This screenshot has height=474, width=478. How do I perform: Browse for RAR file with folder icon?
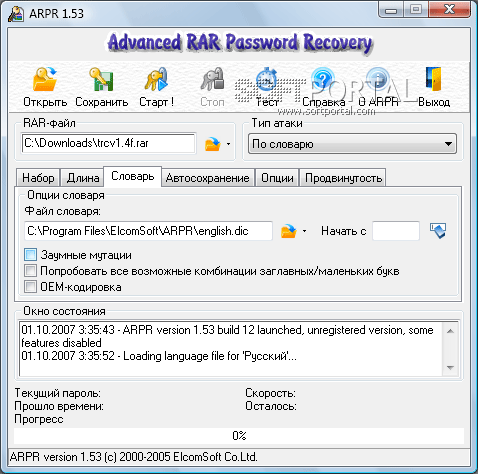(213, 144)
